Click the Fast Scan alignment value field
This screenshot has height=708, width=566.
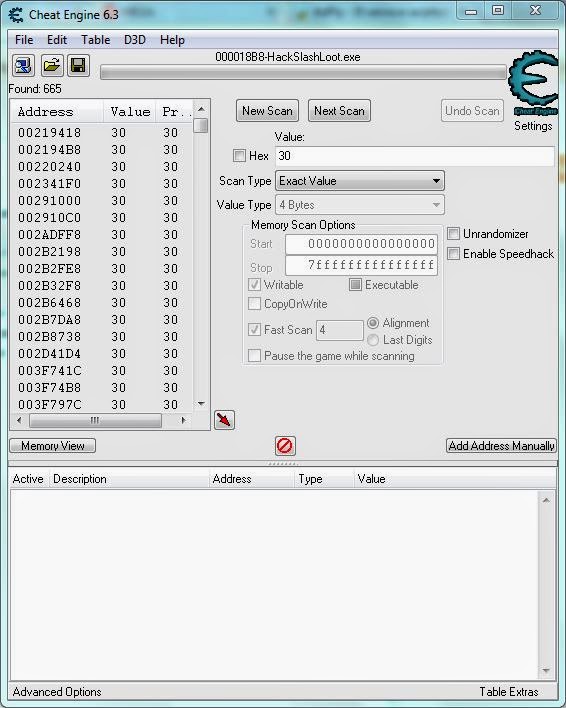click(340, 330)
